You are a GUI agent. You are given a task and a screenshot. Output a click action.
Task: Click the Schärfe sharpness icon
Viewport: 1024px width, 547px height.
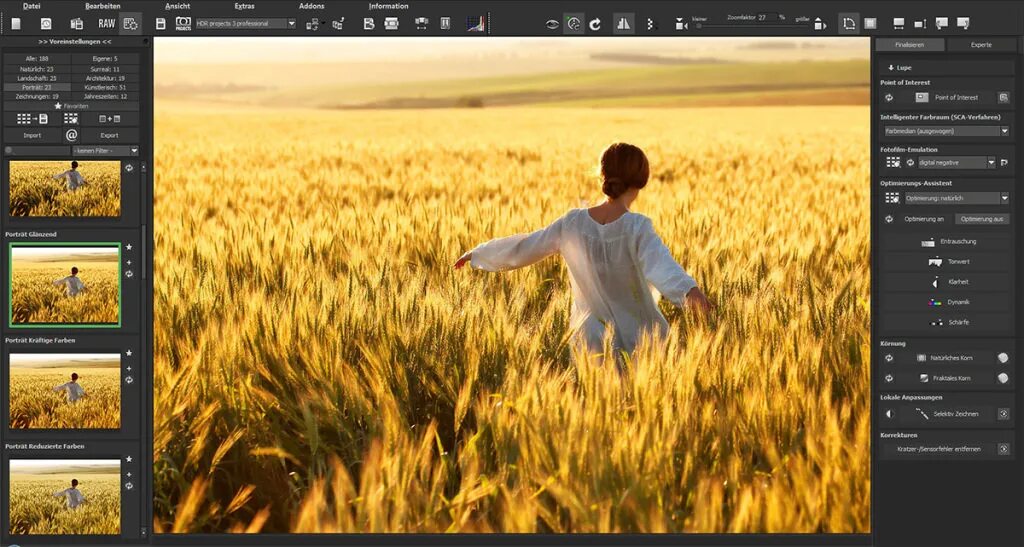(936, 322)
